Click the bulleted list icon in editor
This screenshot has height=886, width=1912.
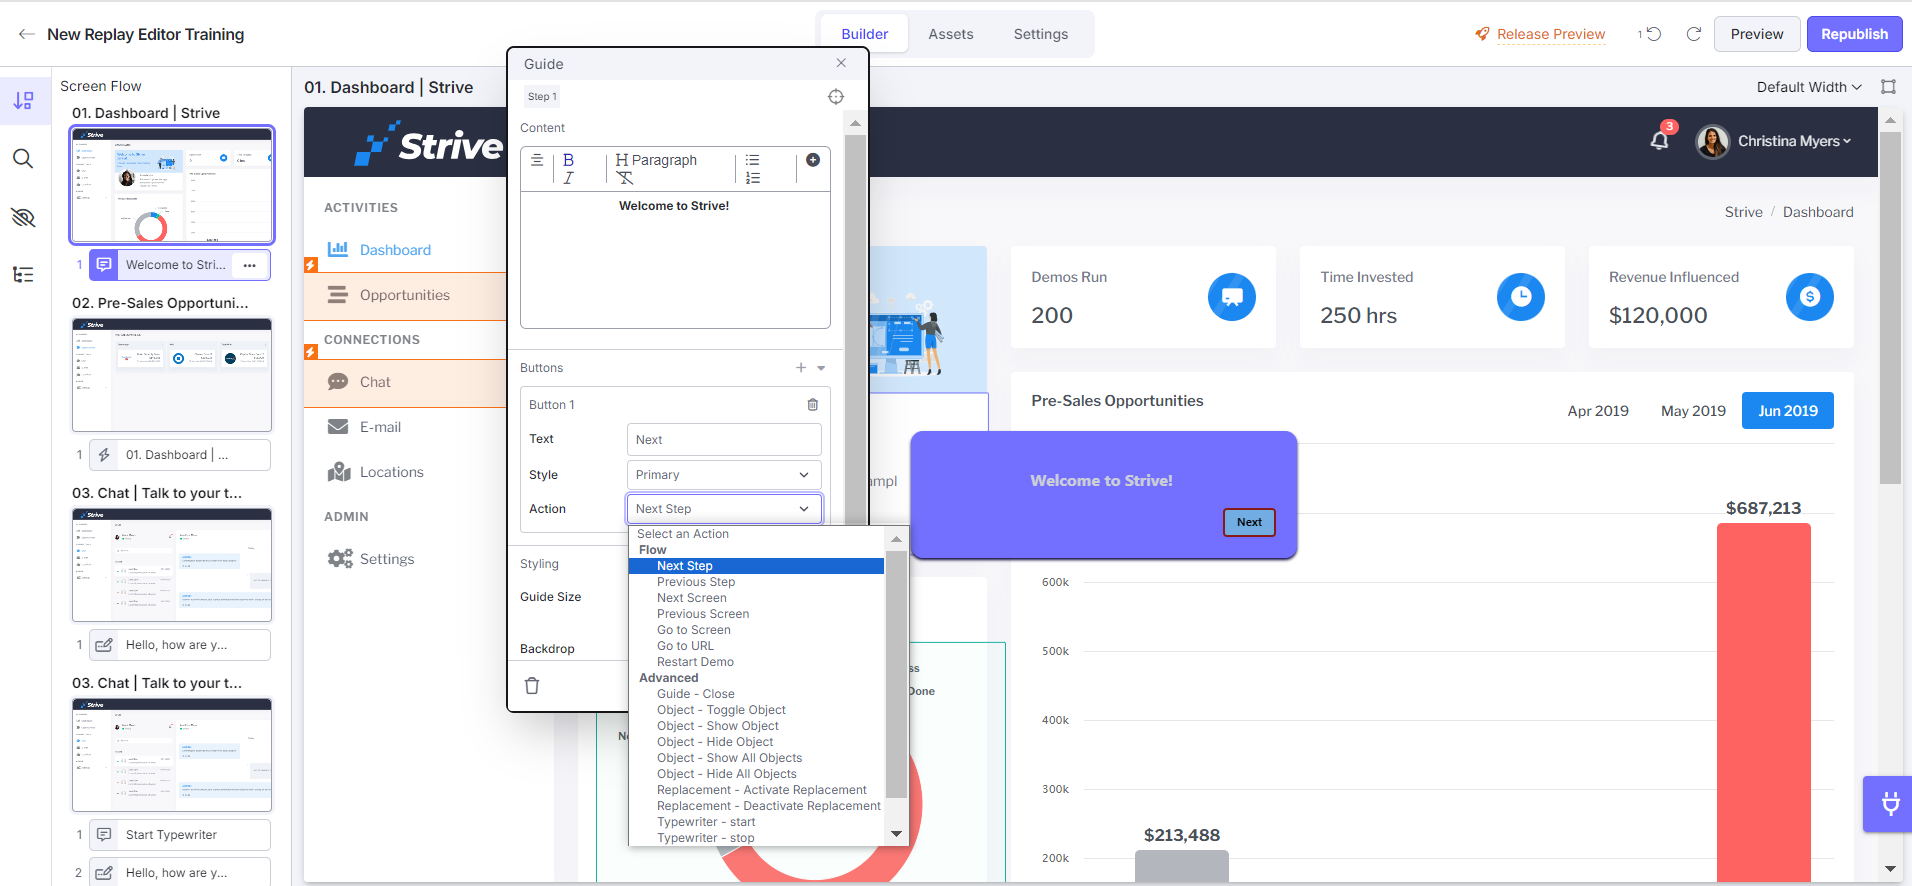752,160
